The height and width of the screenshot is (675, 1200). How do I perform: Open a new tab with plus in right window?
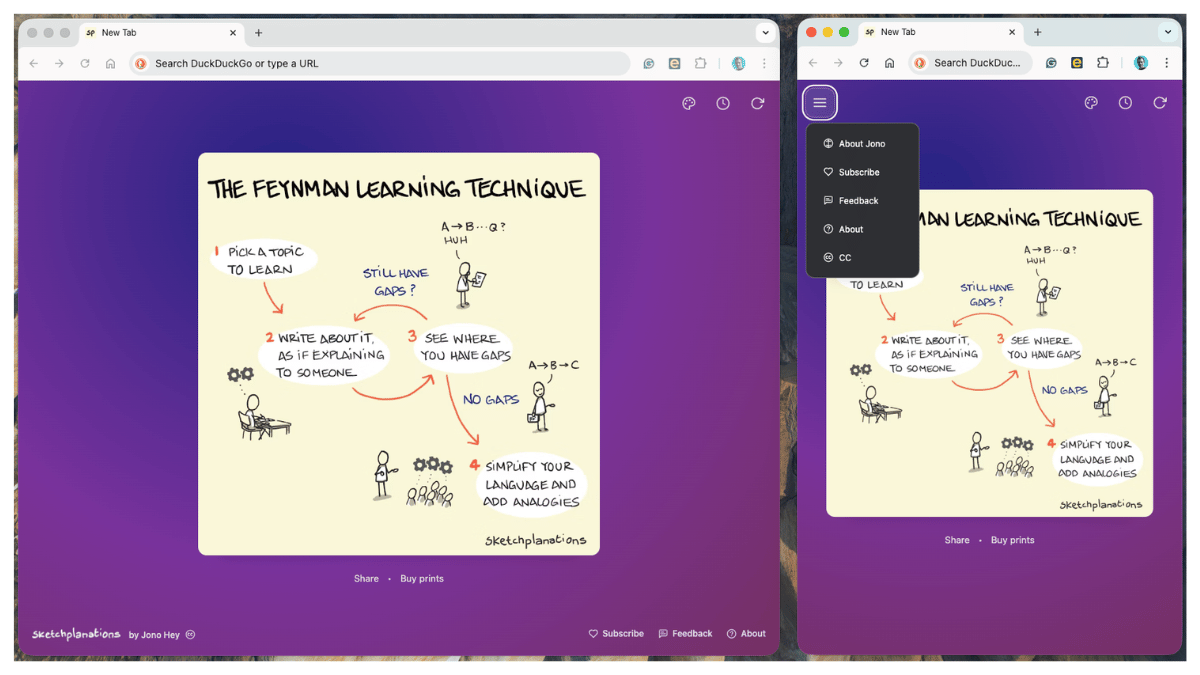tap(1037, 32)
